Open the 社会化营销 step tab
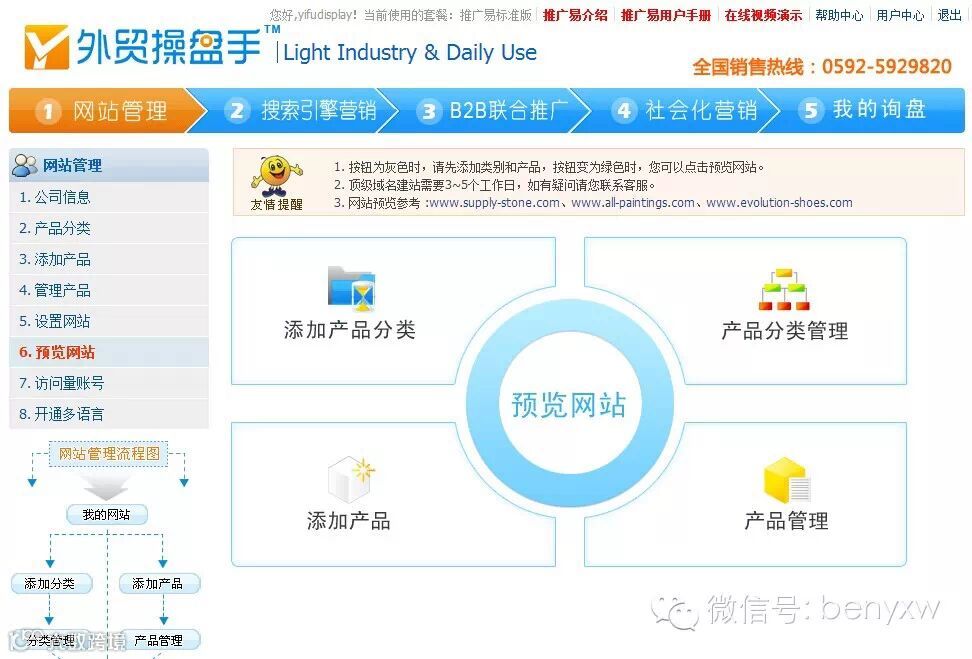Screen dimensions: 972x659 coord(685,111)
